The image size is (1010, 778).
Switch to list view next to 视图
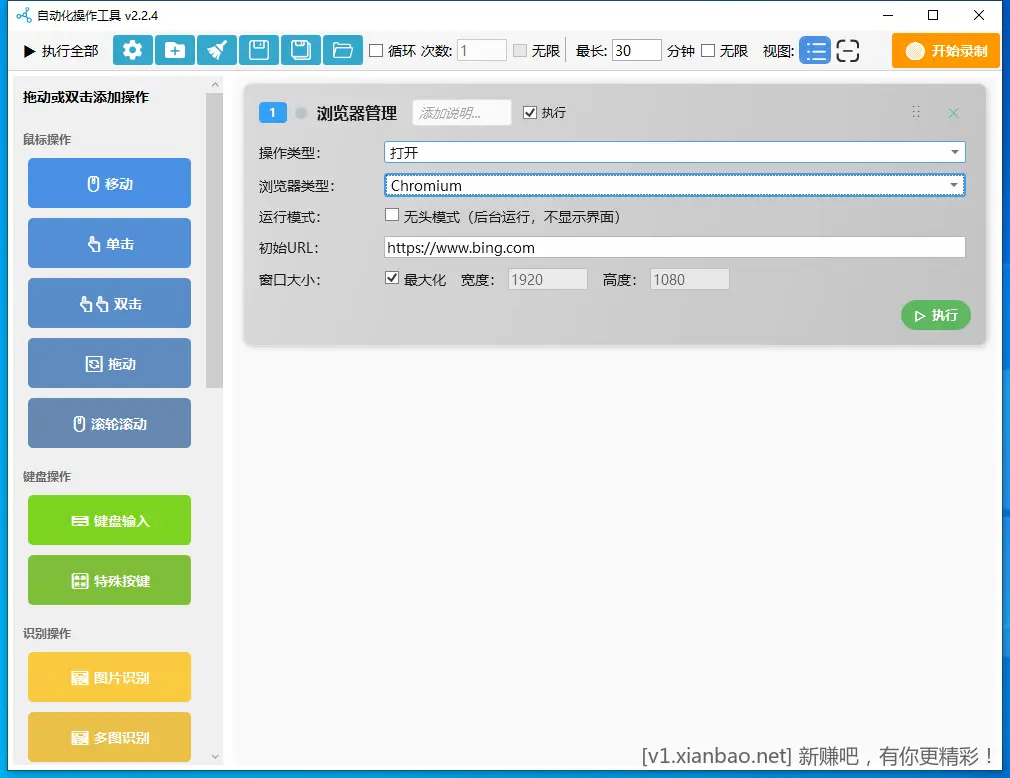tap(815, 48)
